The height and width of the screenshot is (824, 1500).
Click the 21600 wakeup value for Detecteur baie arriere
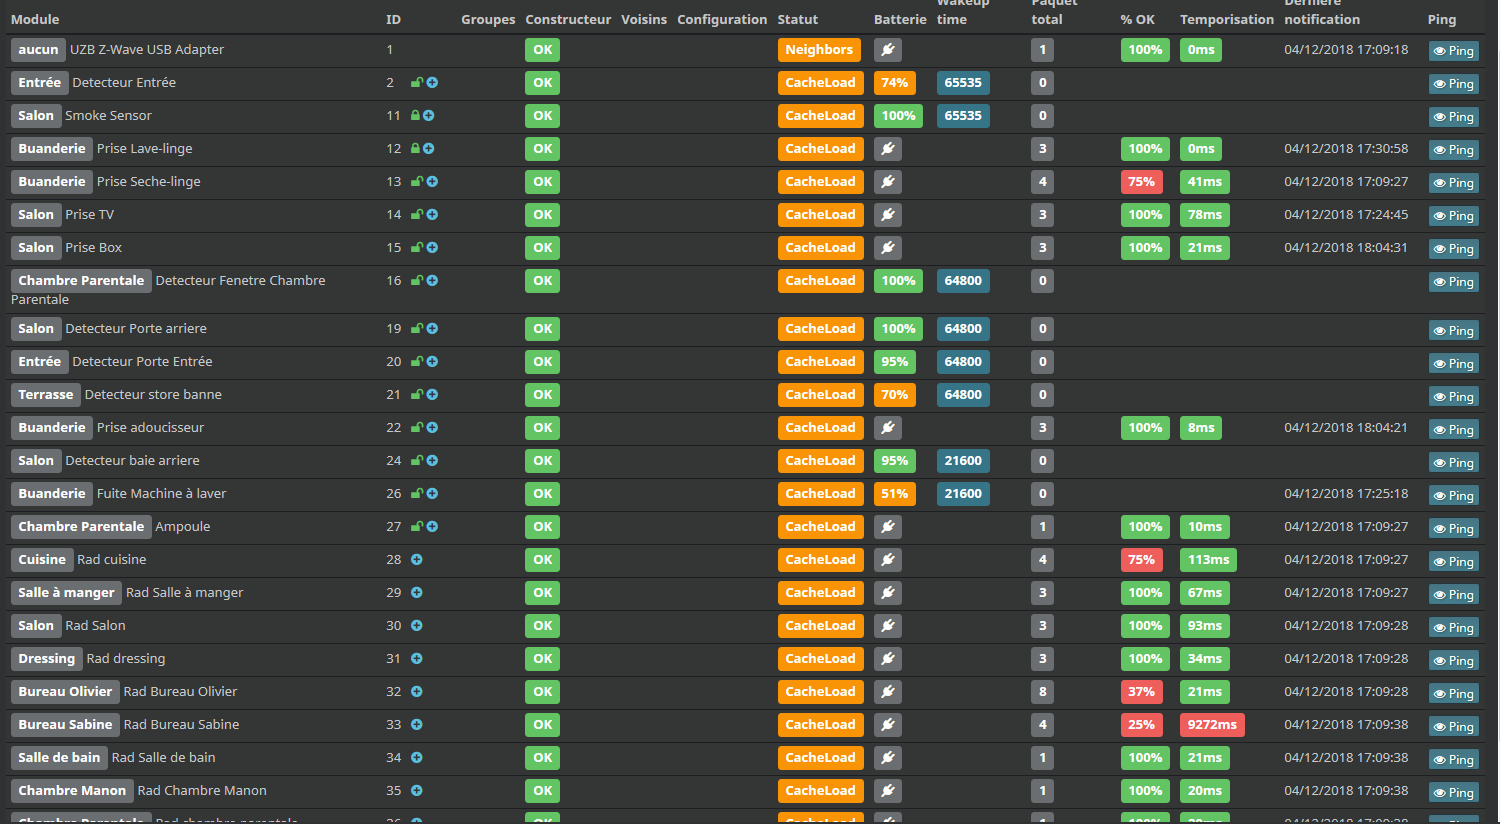[x=963, y=461]
